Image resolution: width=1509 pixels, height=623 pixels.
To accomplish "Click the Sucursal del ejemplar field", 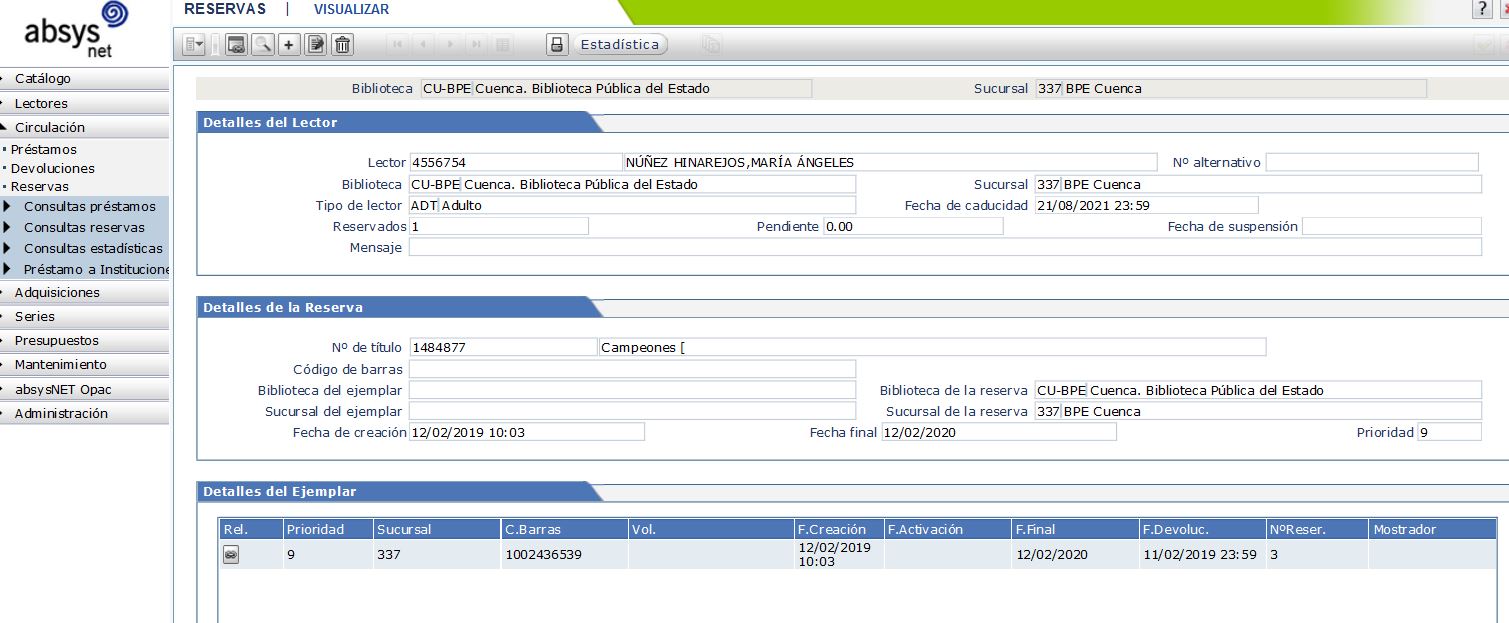I will pos(632,411).
